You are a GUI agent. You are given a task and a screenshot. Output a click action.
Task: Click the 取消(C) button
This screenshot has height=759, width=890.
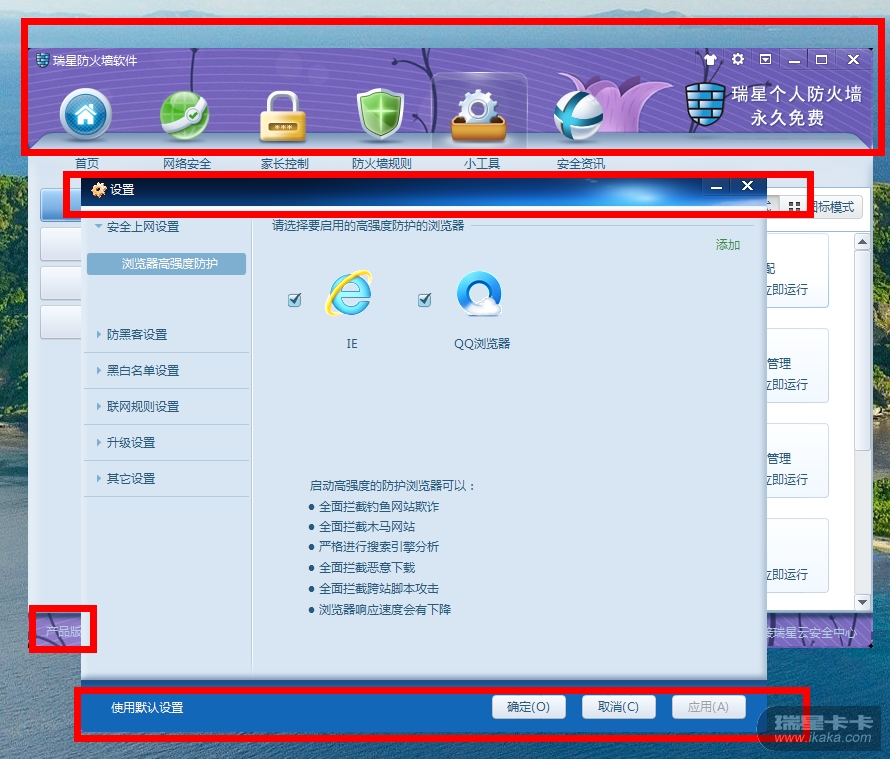[618, 707]
